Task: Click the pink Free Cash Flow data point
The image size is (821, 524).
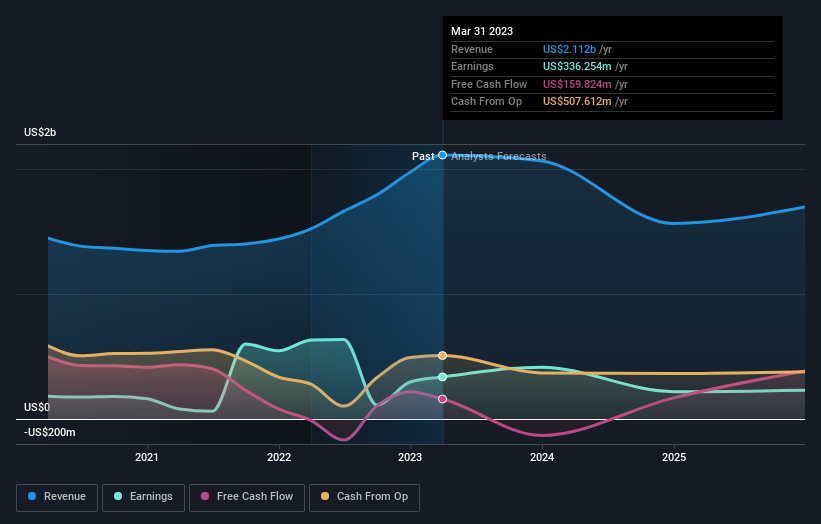Action: (442, 399)
